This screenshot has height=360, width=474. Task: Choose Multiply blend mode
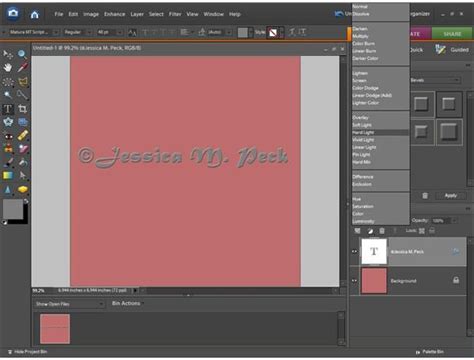click(x=381, y=36)
